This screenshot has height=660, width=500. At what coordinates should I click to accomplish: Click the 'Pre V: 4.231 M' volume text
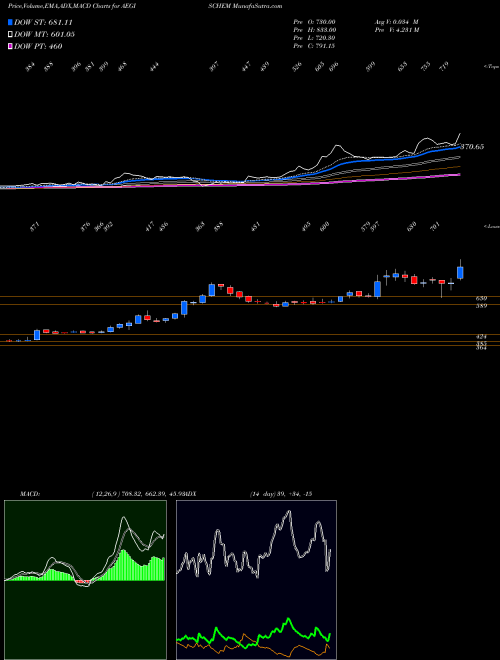(x=397, y=30)
